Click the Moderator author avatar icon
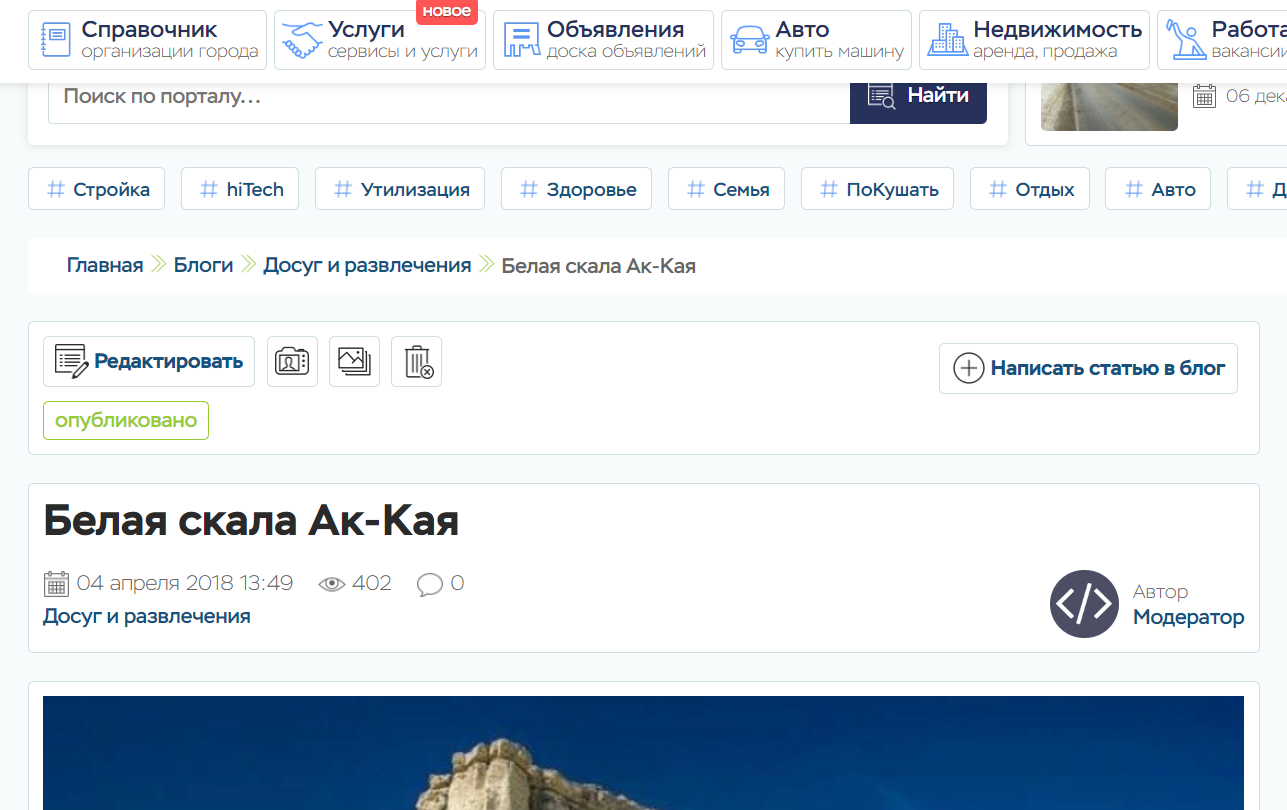 tap(1084, 604)
